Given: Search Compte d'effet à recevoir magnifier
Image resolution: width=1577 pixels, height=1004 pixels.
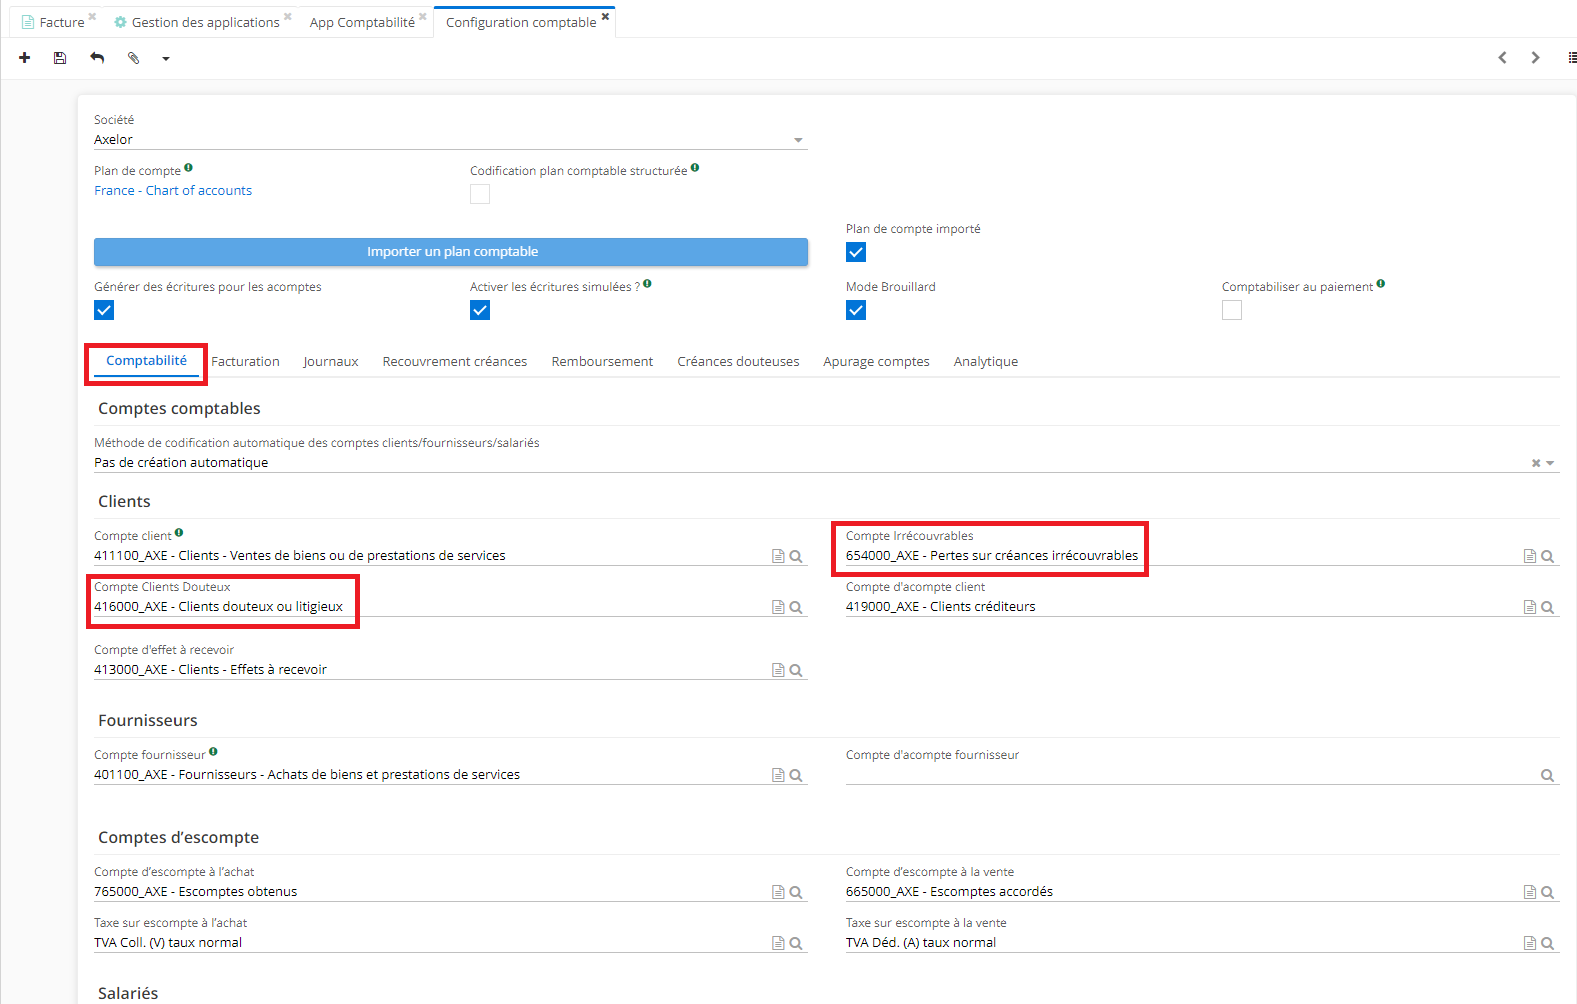Looking at the screenshot, I should [796, 670].
